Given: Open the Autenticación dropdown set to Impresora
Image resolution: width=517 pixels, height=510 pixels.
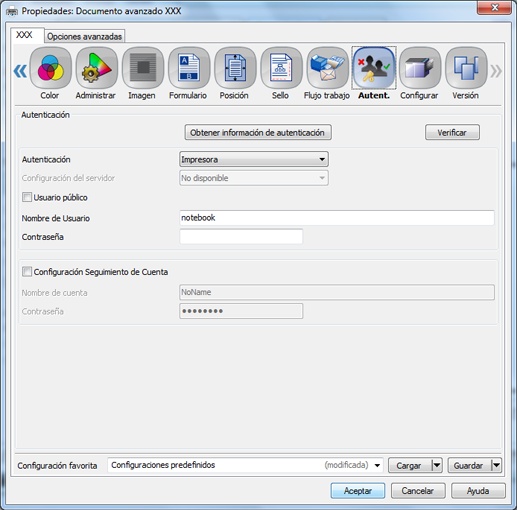Looking at the screenshot, I should pyautogui.click(x=254, y=159).
